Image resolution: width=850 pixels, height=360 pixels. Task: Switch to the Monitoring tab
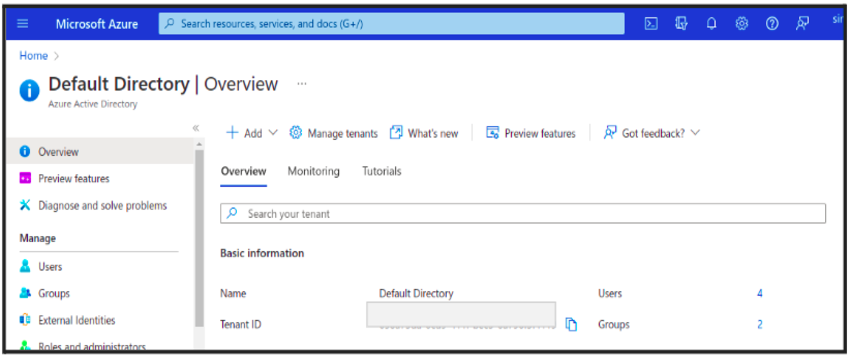pos(313,171)
